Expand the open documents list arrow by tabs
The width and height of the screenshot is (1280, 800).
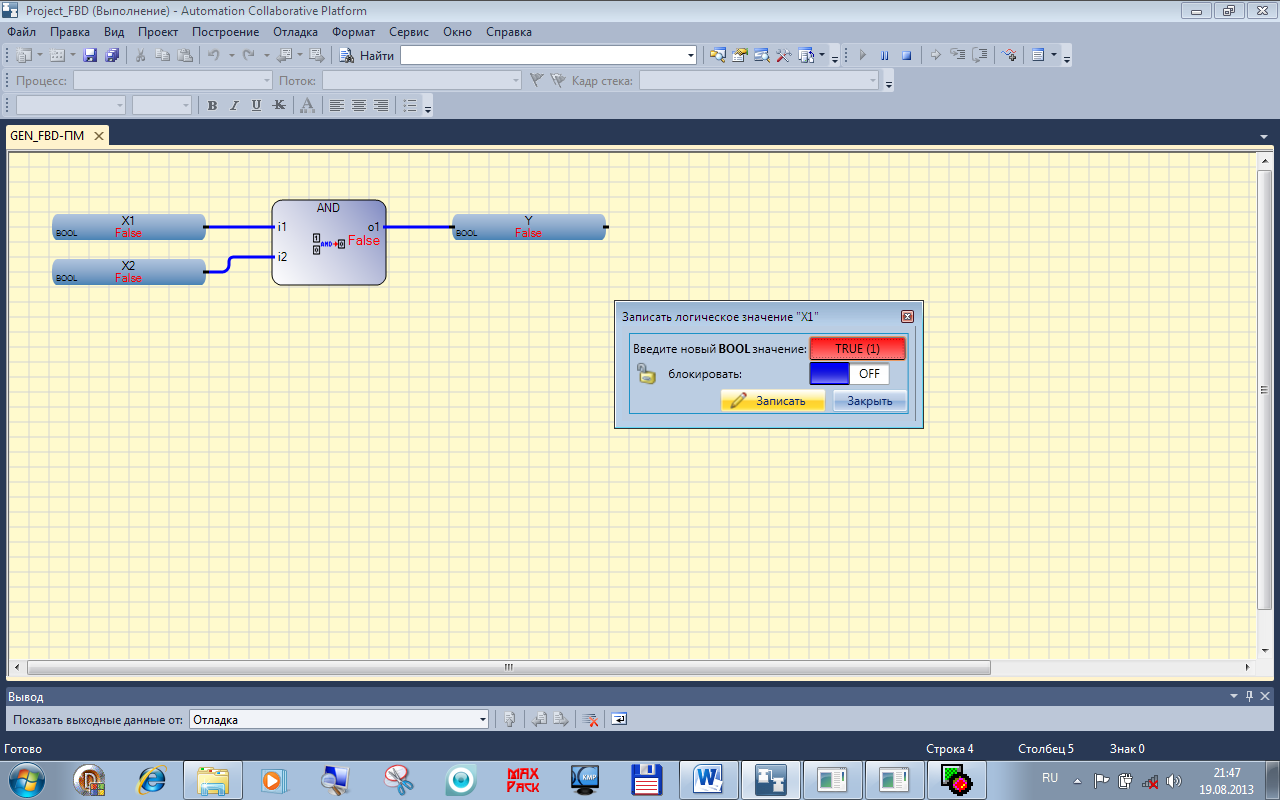click(1265, 136)
